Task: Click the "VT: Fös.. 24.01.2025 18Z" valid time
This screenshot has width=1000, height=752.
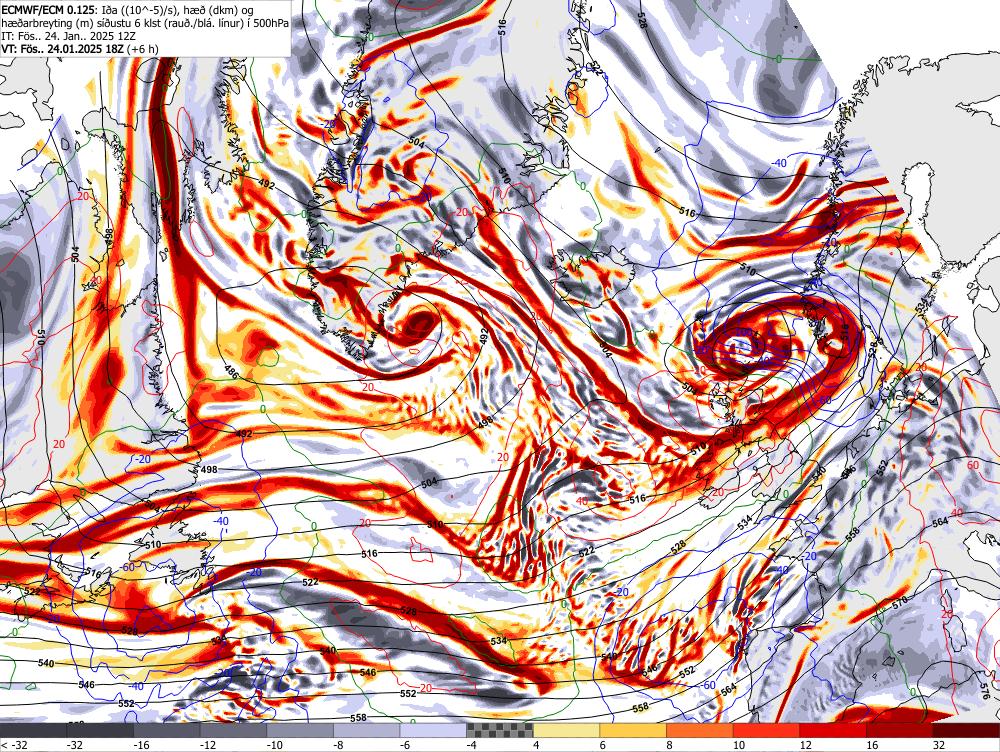Action: point(62,49)
